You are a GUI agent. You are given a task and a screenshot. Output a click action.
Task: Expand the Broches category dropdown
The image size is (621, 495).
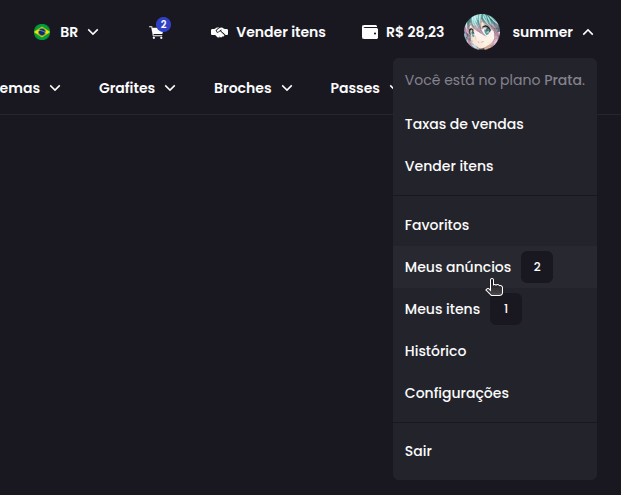[x=287, y=88]
